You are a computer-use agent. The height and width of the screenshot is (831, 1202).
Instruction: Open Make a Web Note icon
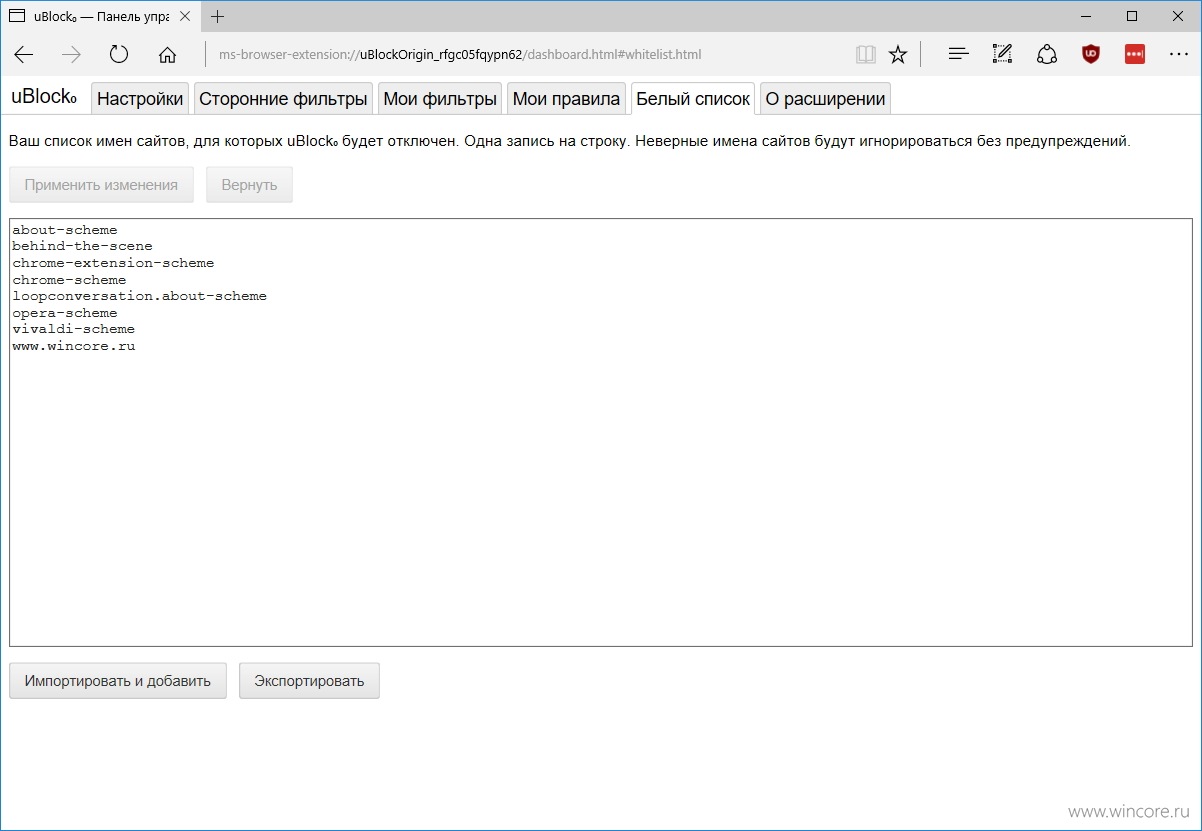click(x=1002, y=55)
